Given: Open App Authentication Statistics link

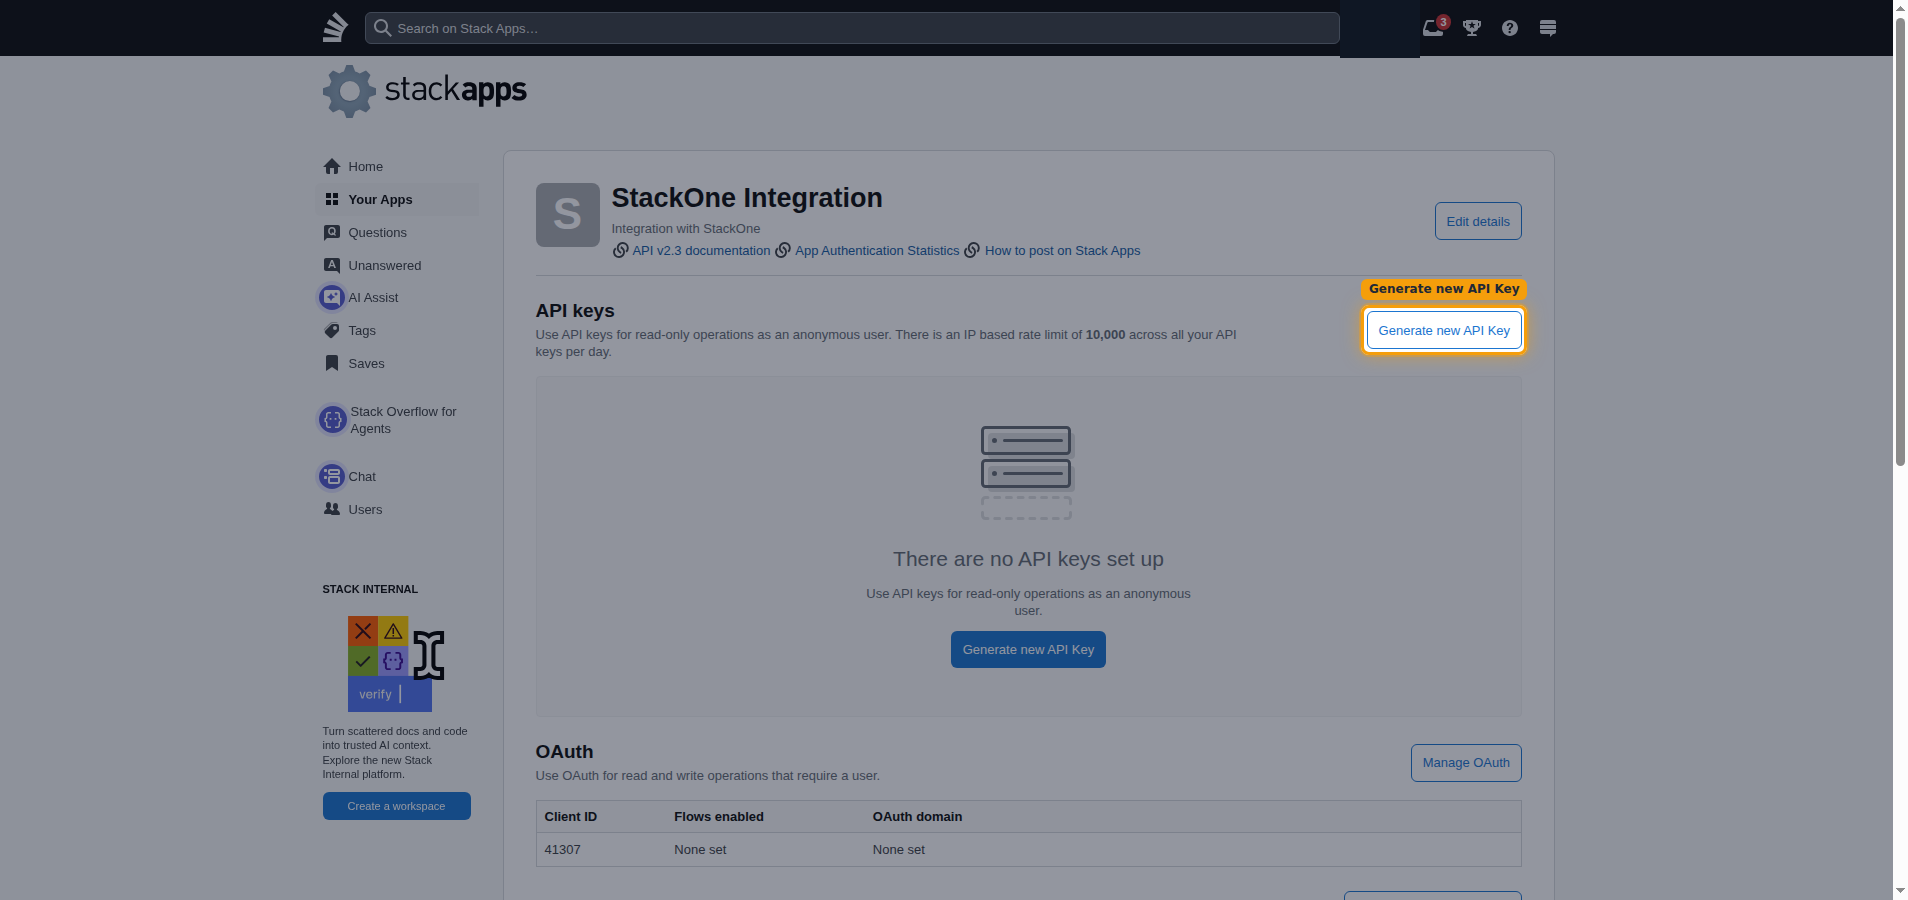Looking at the screenshot, I should coord(877,251).
